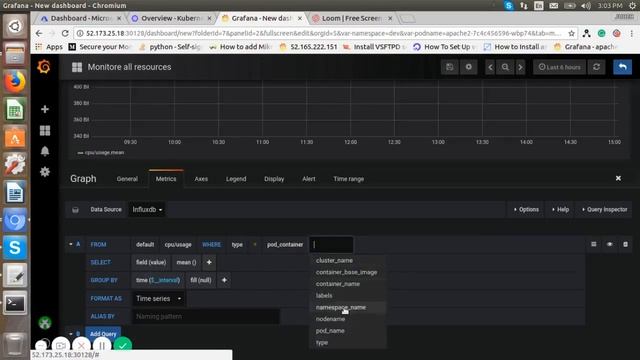Open LibreOffice Calc from the dock
This screenshot has width=640, height=360.
[15, 109]
